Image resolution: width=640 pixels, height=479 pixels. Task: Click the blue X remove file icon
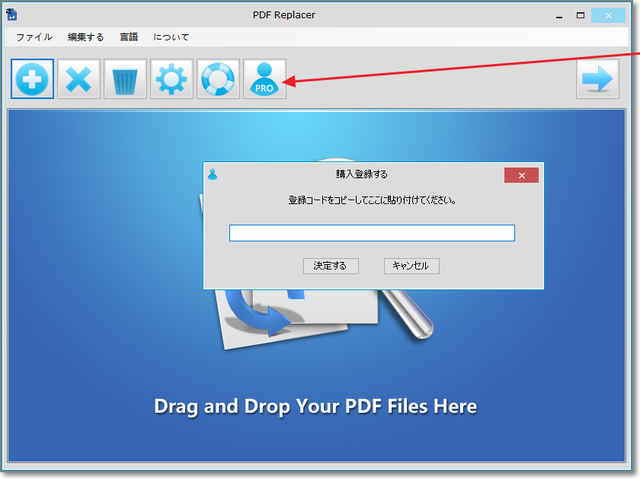[78, 79]
